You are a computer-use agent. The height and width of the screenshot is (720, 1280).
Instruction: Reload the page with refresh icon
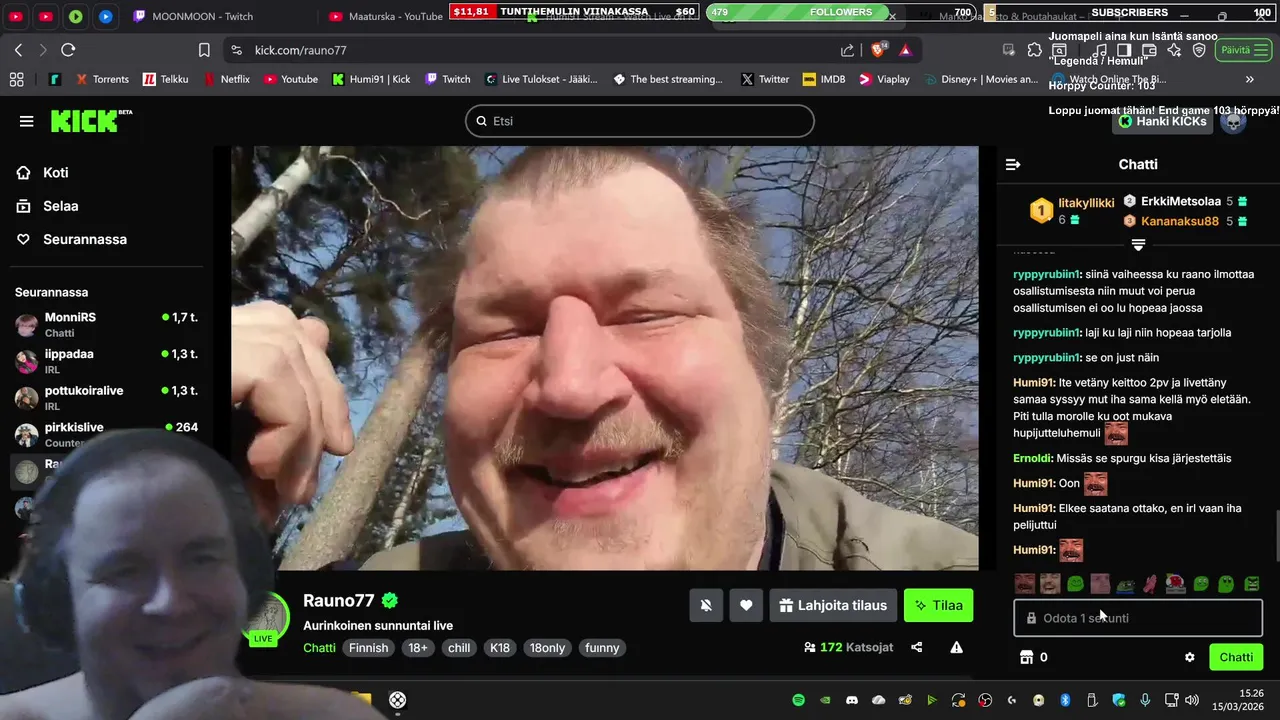68,50
